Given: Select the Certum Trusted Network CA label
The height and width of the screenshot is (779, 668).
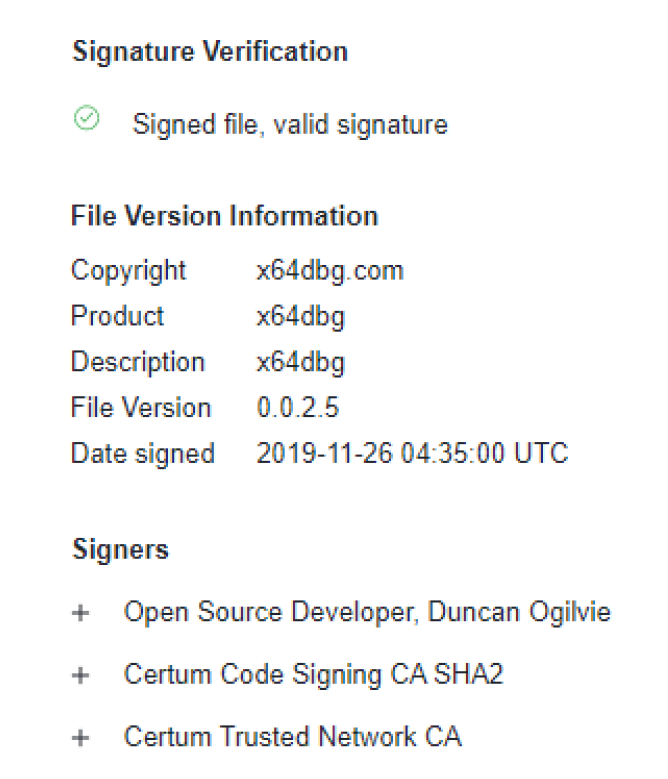Looking at the screenshot, I should (x=292, y=737).
